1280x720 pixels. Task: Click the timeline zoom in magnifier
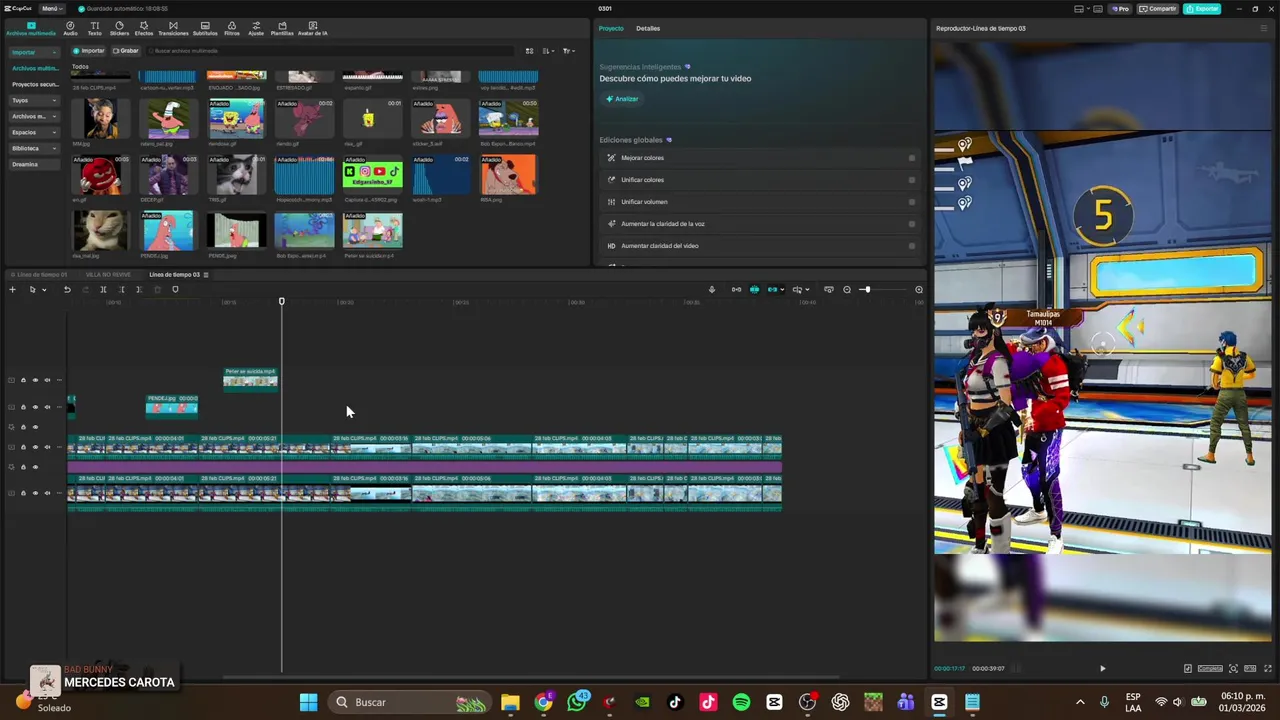(919, 290)
